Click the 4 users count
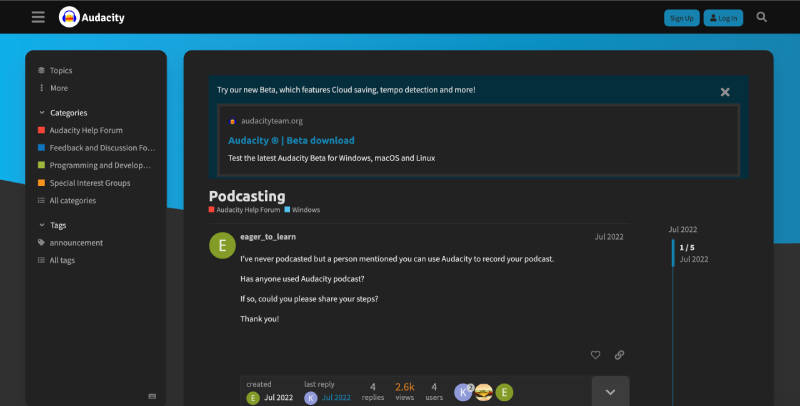Viewport: 800px width, 406px height. pyautogui.click(x=434, y=391)
